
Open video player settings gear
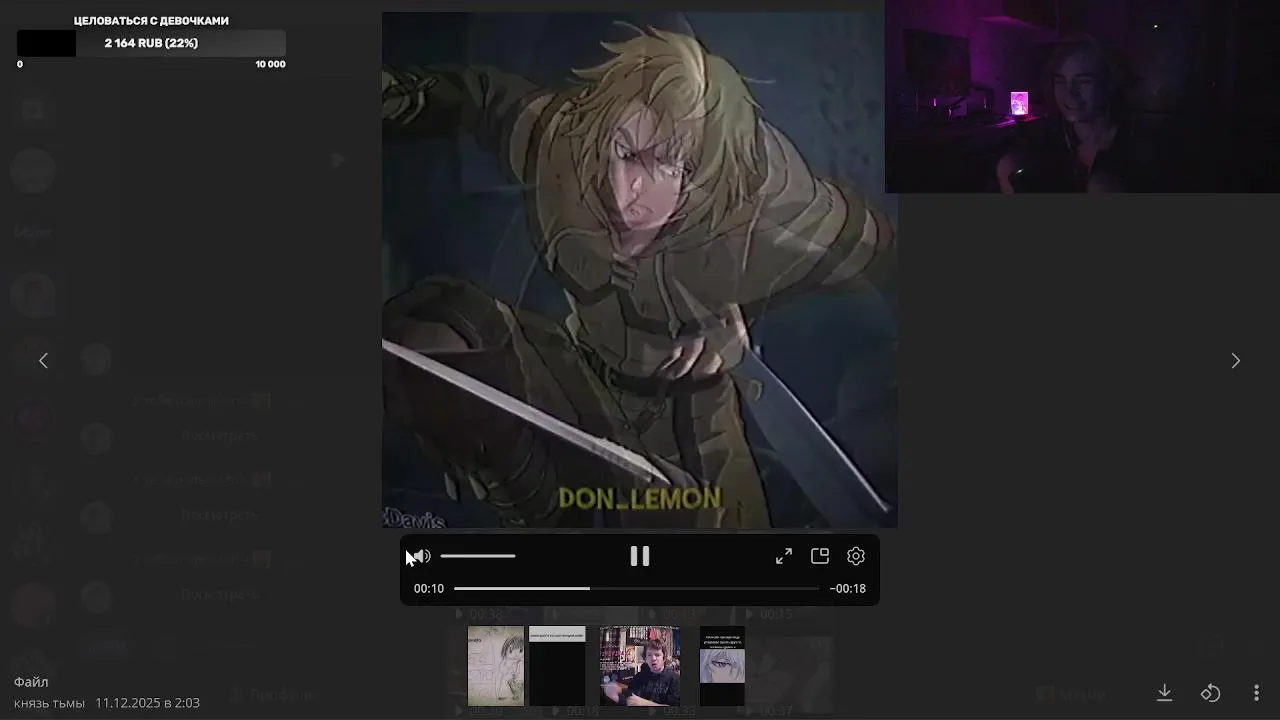[856, 556]
